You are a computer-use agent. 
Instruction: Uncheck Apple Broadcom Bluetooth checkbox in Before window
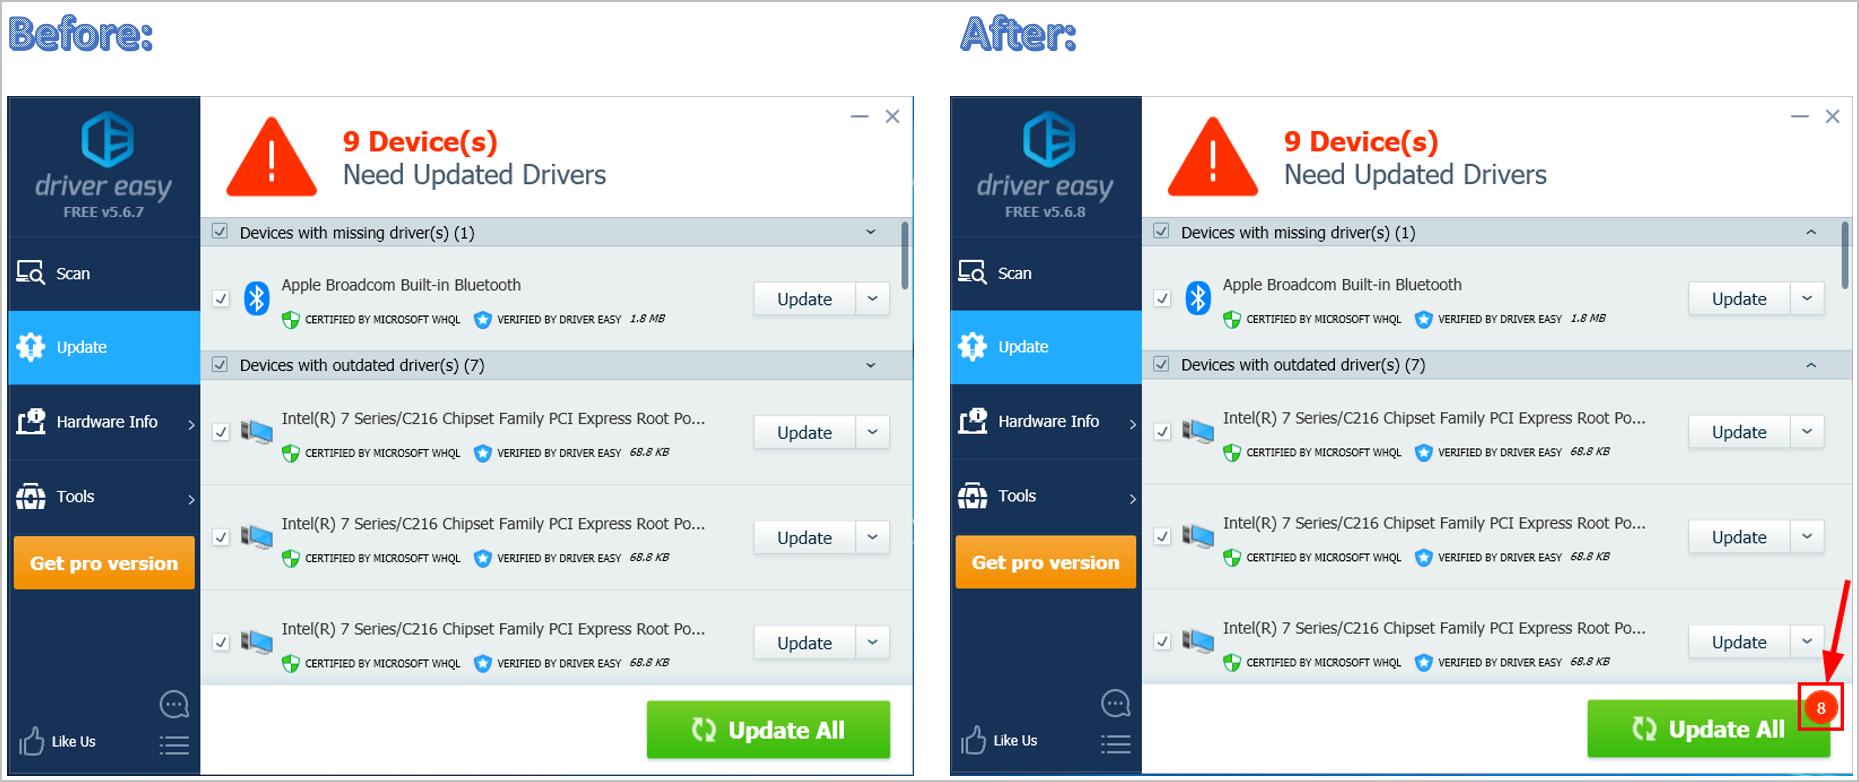pos(221,298)
